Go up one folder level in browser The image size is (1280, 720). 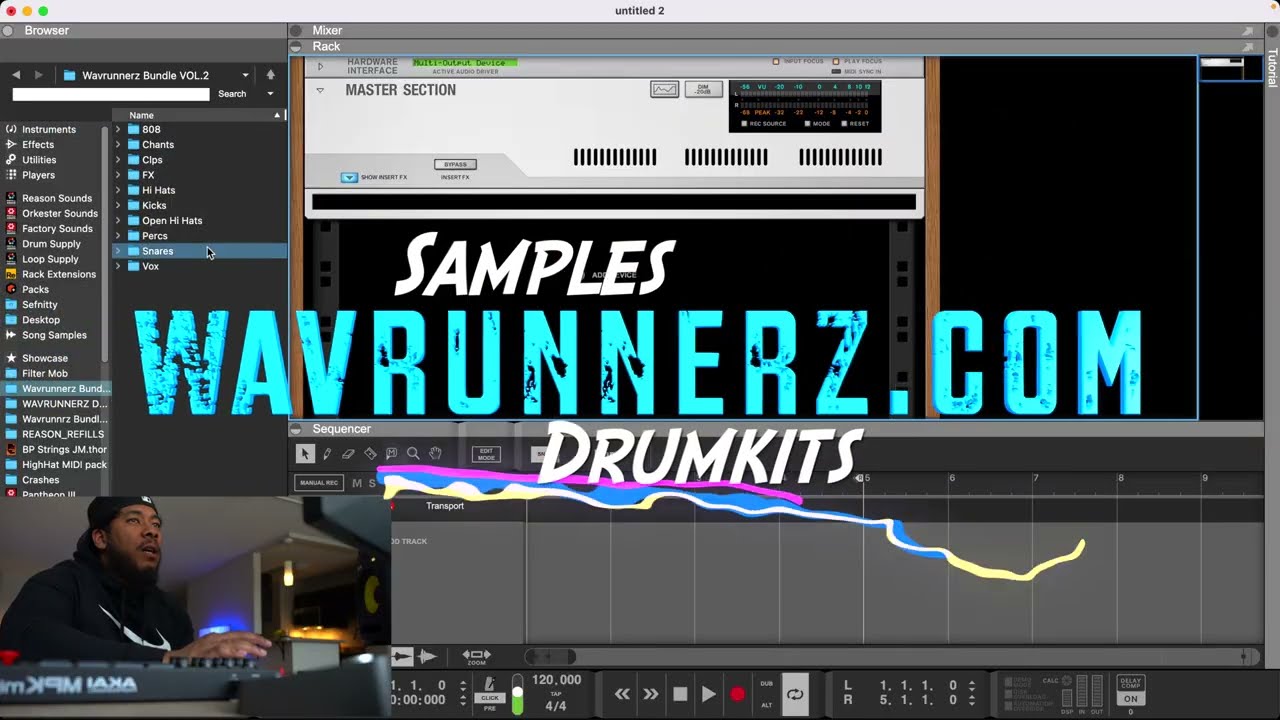(x=270, y=75)
